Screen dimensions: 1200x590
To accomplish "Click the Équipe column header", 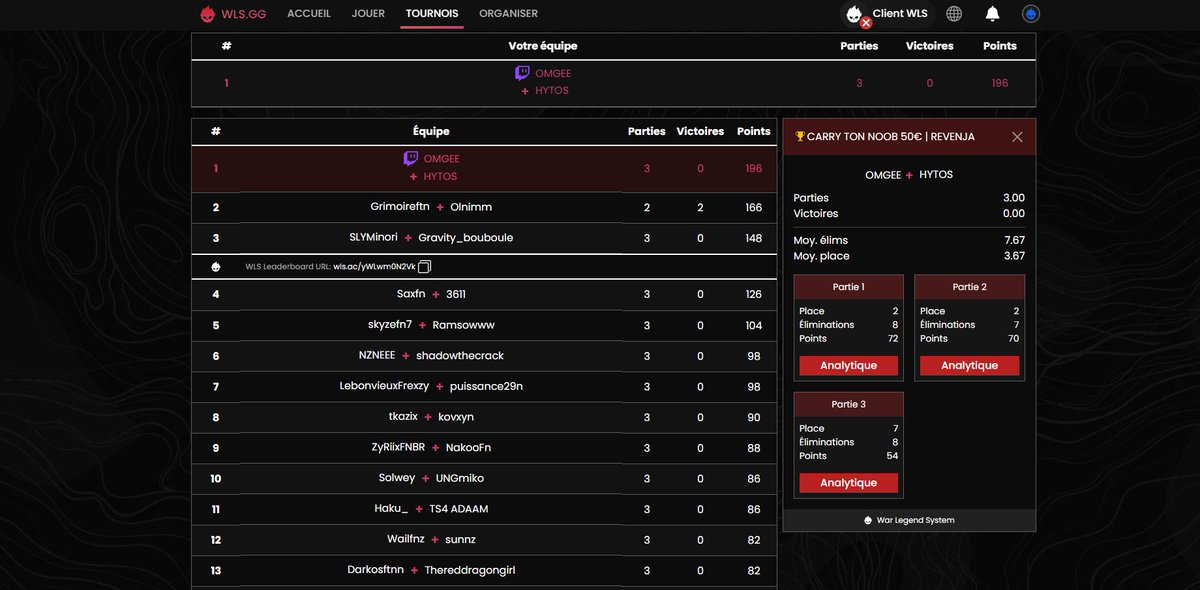I will coord(431,131).
